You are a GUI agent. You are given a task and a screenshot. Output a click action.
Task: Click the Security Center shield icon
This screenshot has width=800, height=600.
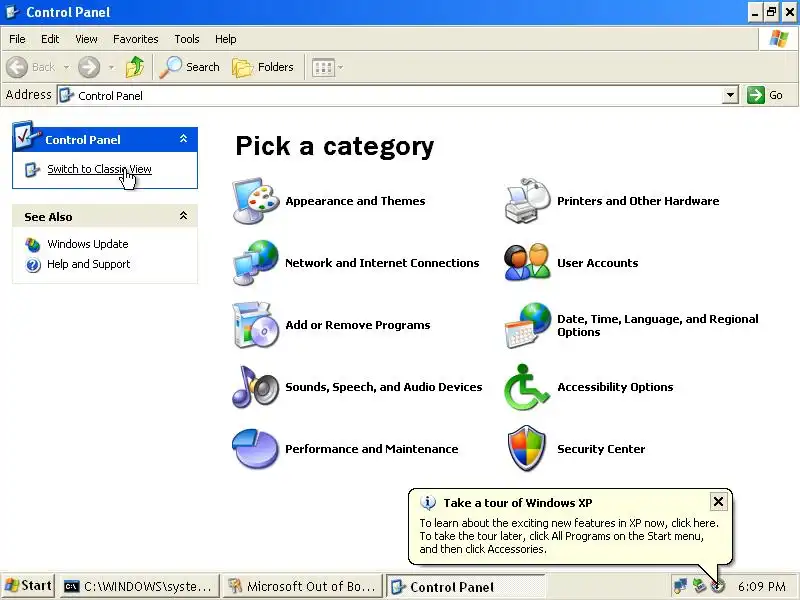click(x=527, y=448)
